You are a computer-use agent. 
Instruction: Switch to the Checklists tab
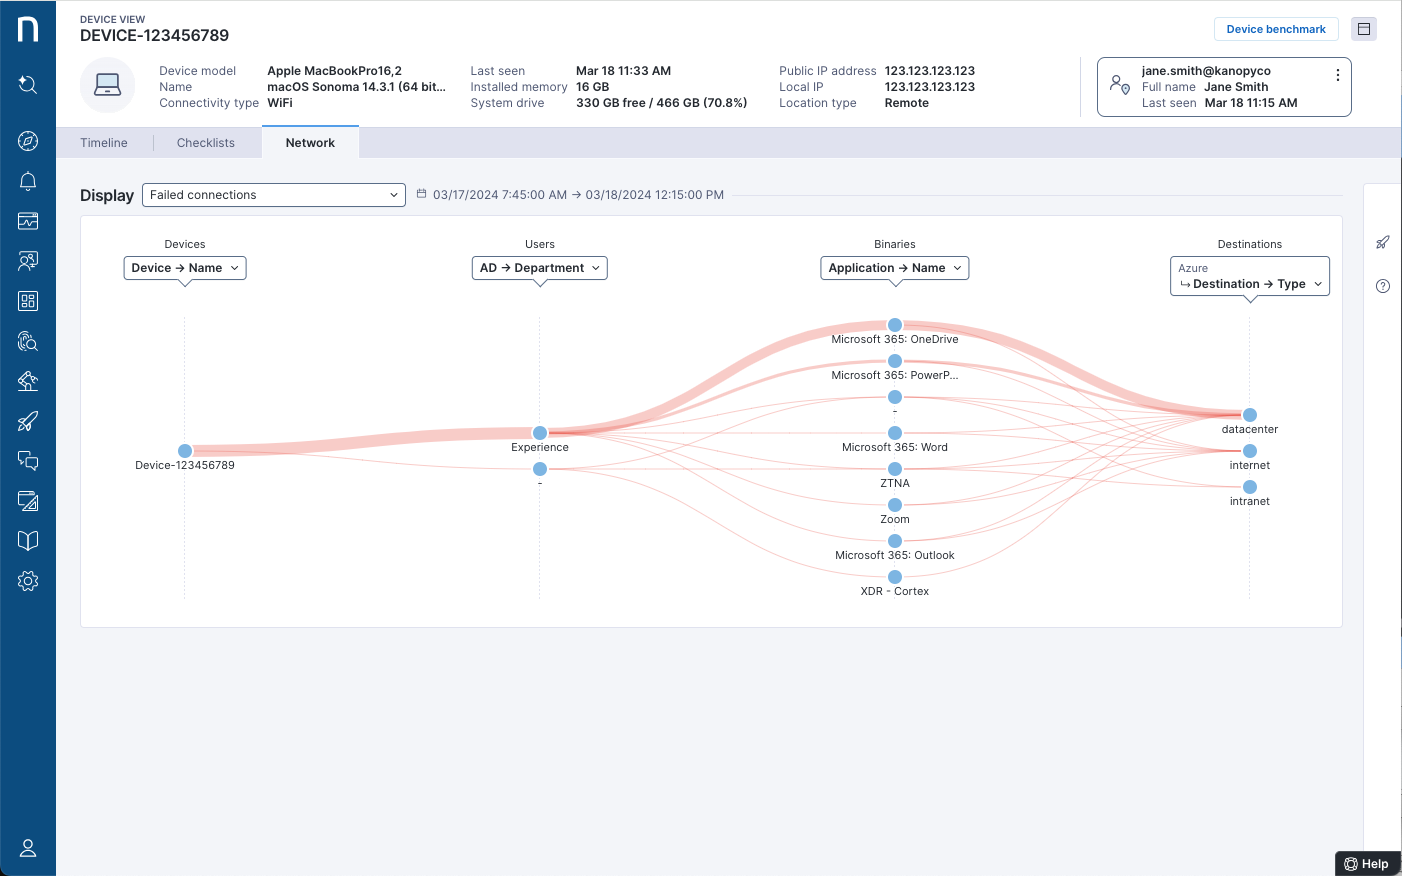tap(206, 143)
